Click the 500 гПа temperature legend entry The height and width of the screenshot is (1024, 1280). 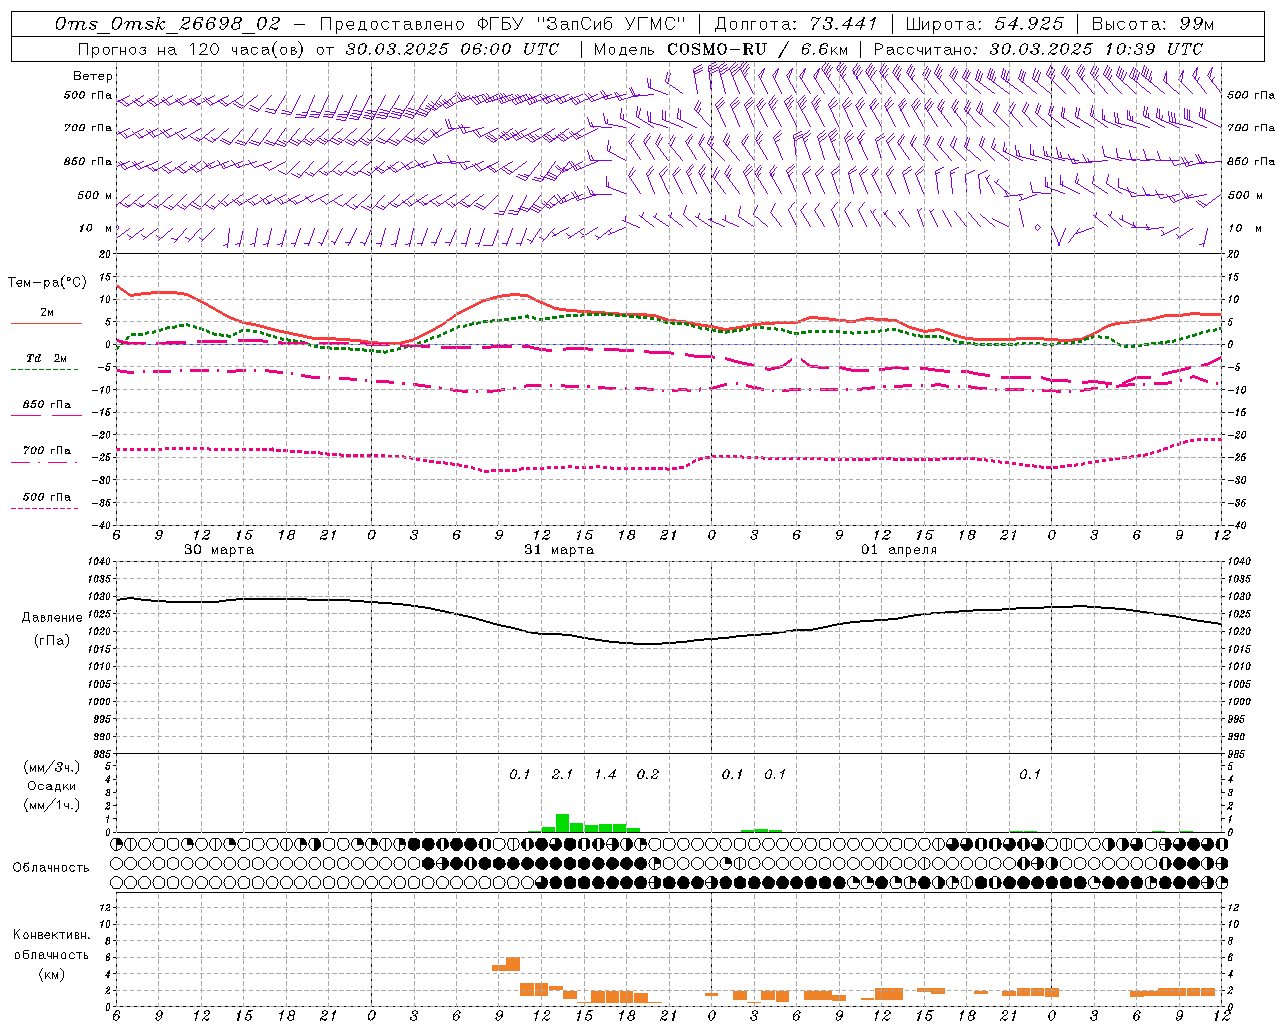(47, 496)
